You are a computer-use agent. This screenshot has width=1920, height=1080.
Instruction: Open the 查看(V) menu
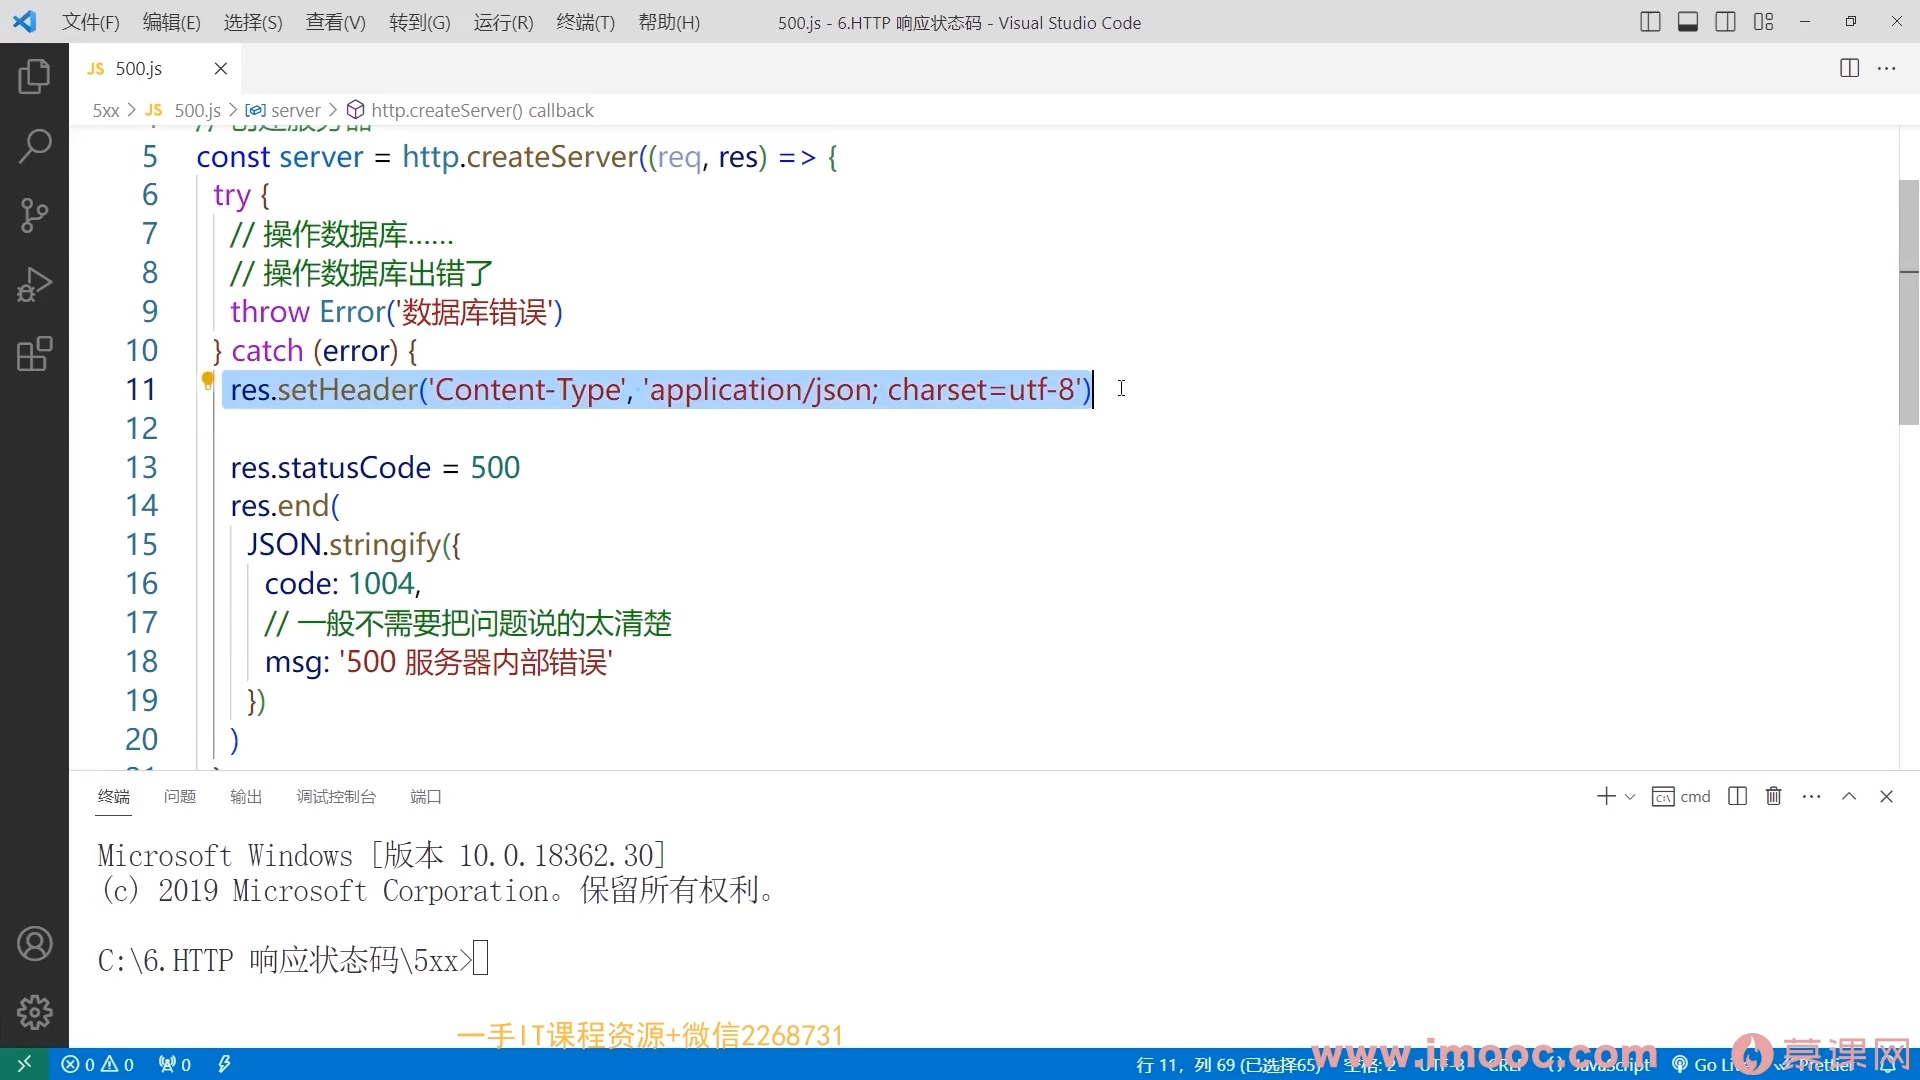pyautogui.click(x=336, y=22)
